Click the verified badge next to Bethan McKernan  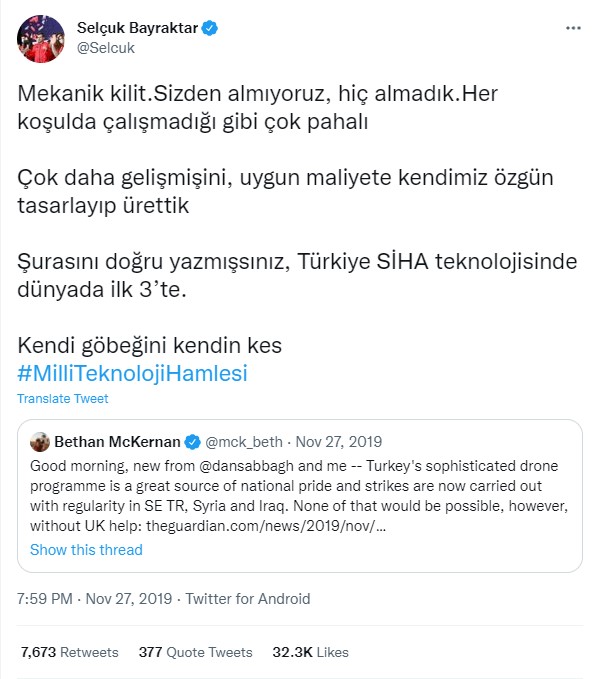coord(192,442)
